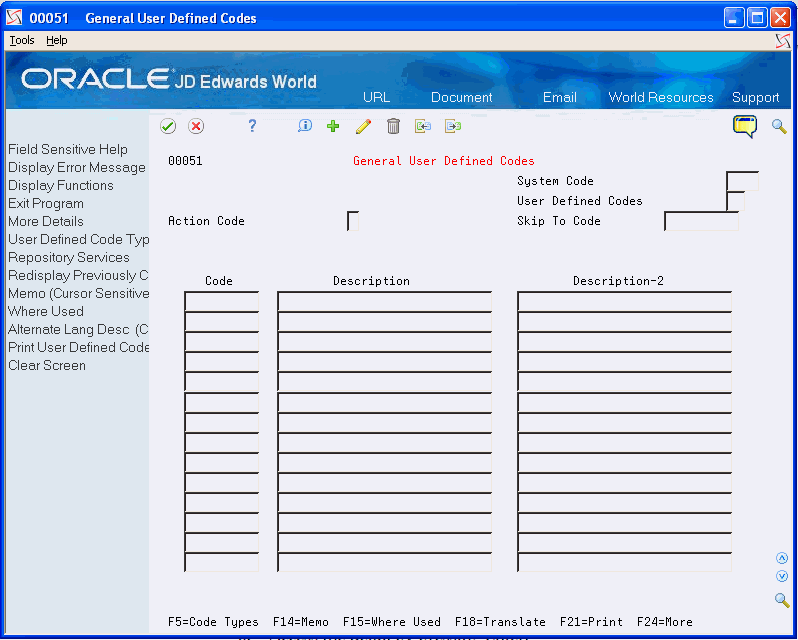Click the green checkmark OK icon
This screenshot has height=640, width=798.
(x=167, y=126)
